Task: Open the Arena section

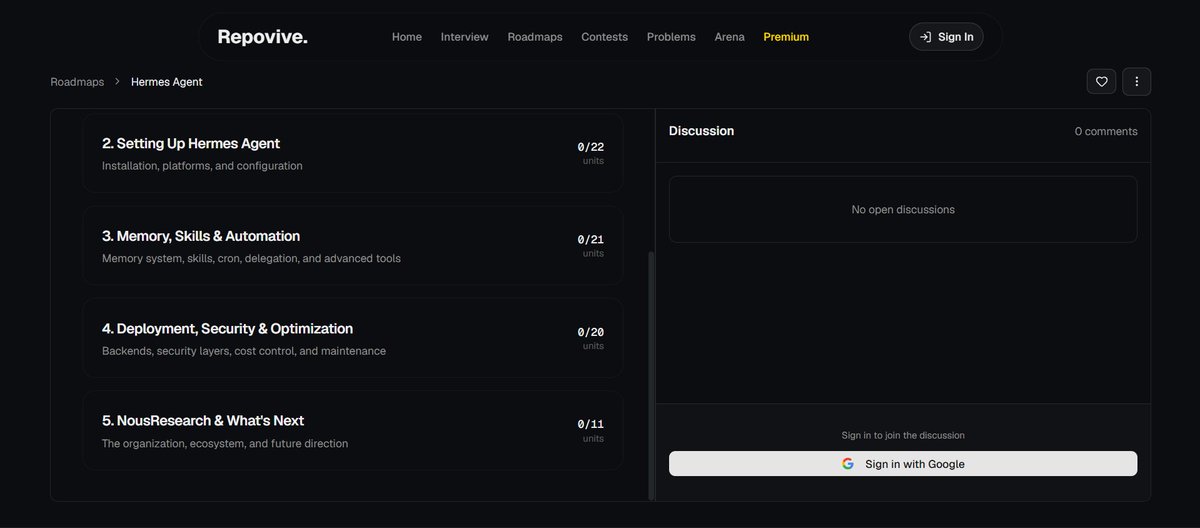Action: [729, 37]
